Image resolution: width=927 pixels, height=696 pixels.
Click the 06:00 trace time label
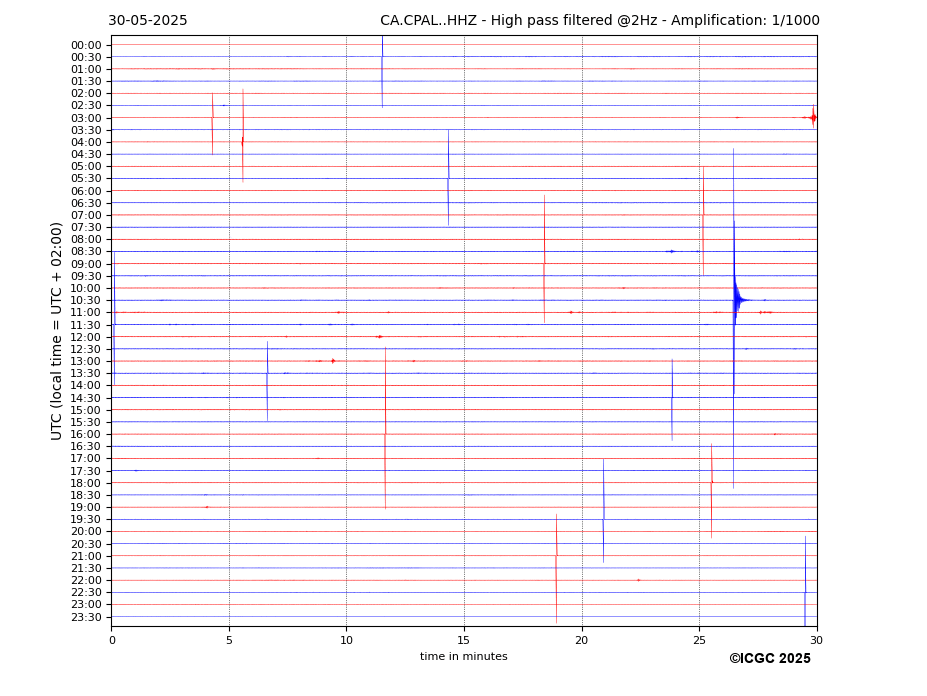point(86,191)
